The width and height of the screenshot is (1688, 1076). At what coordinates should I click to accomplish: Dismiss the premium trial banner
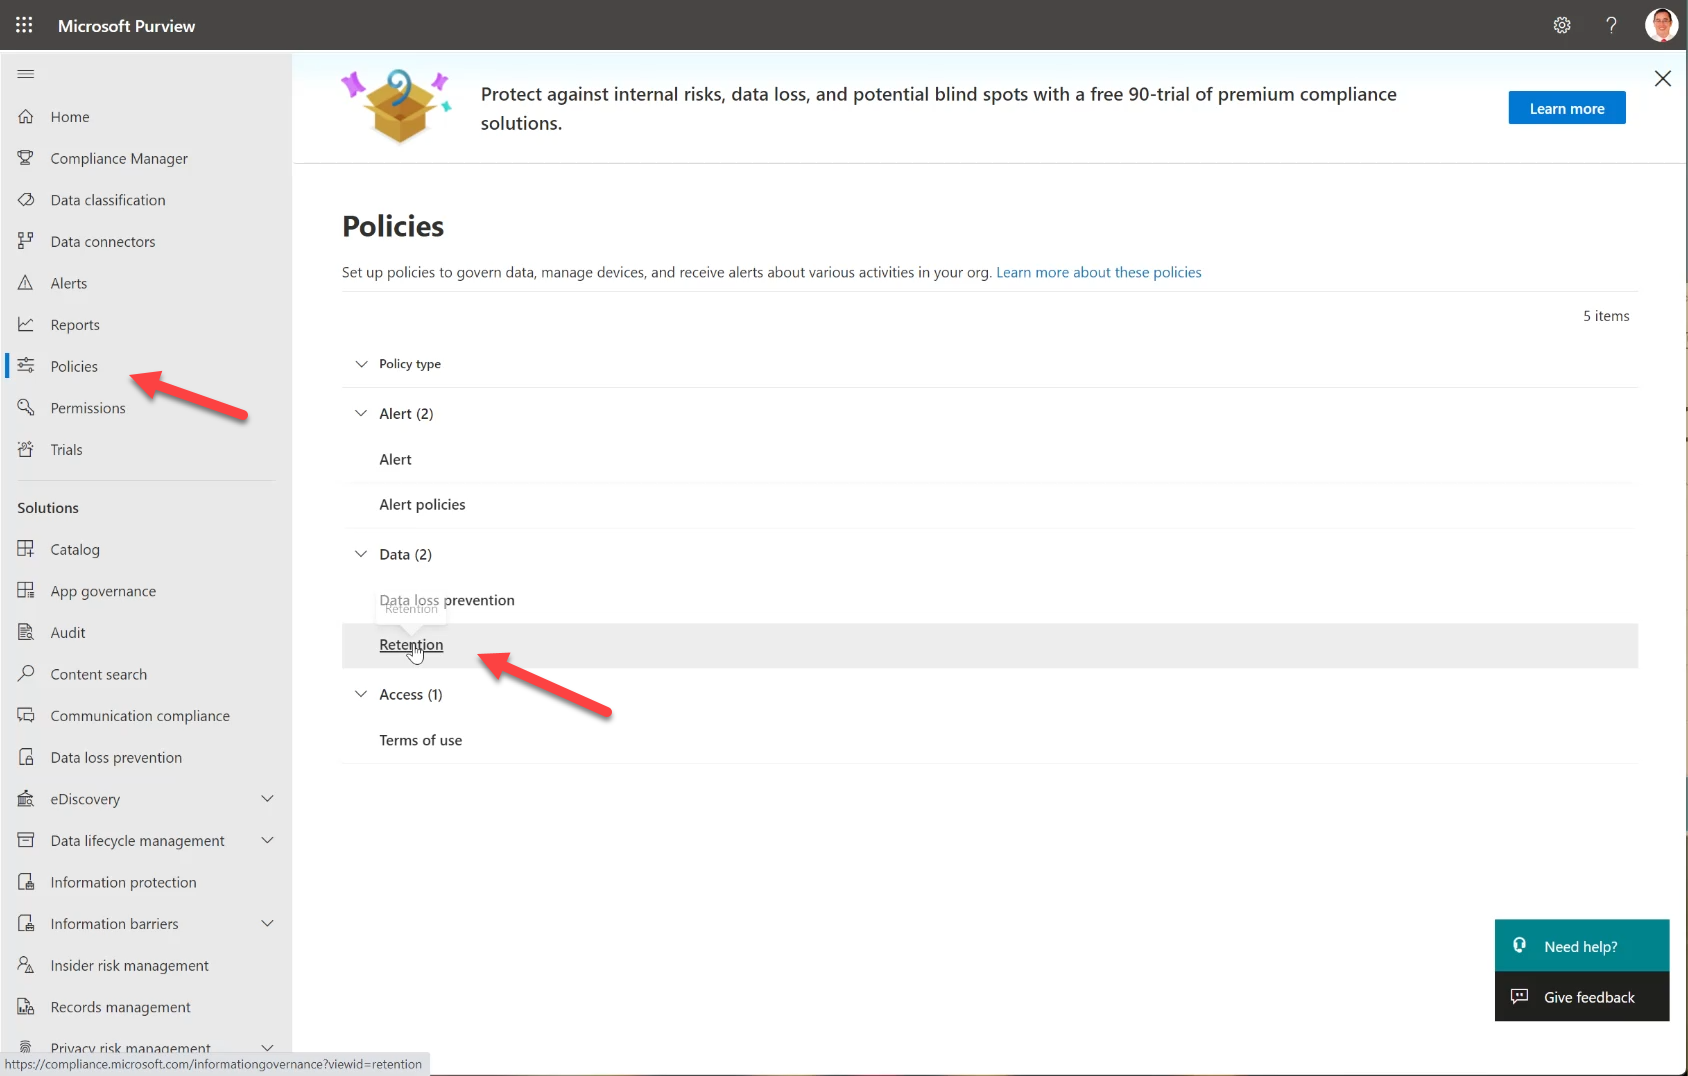1662,79
